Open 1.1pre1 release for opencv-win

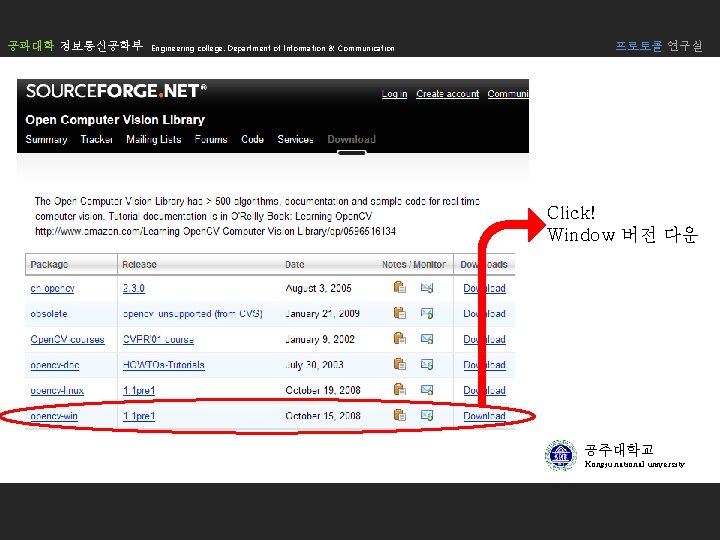tap(139, 416)
